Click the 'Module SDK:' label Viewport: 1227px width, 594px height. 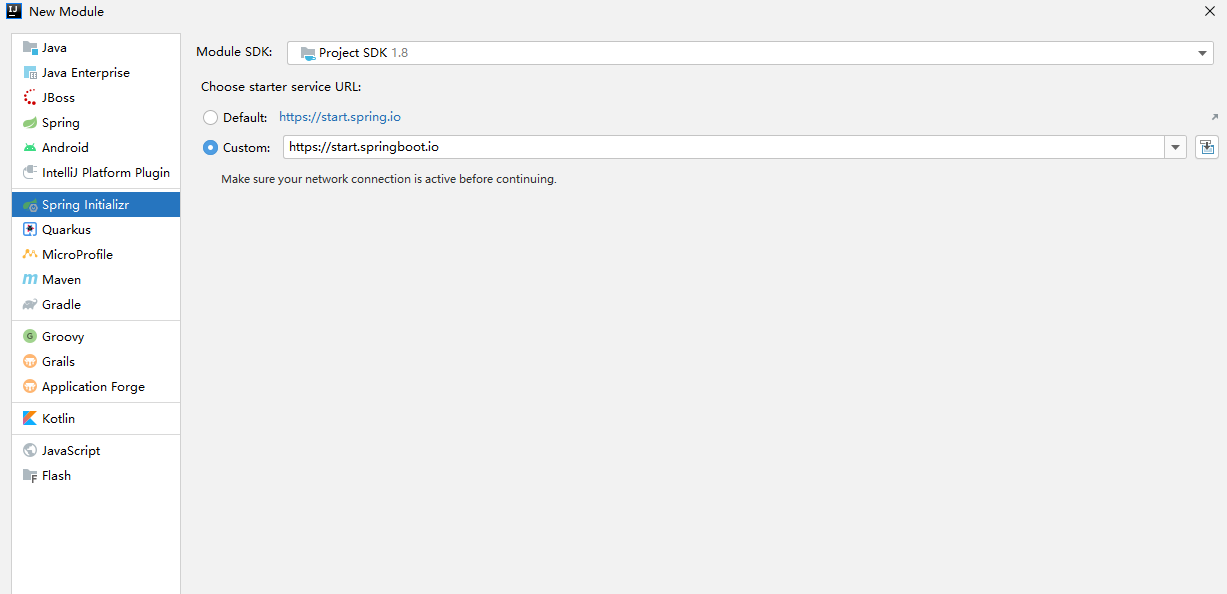click(x=234, y=52)
